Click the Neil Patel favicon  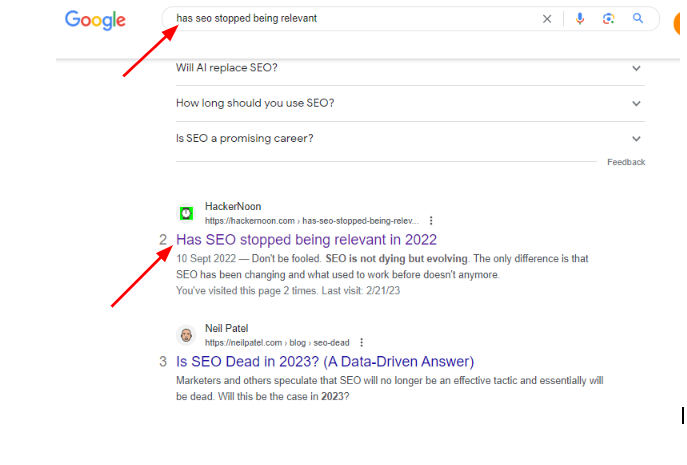(186, 335)
